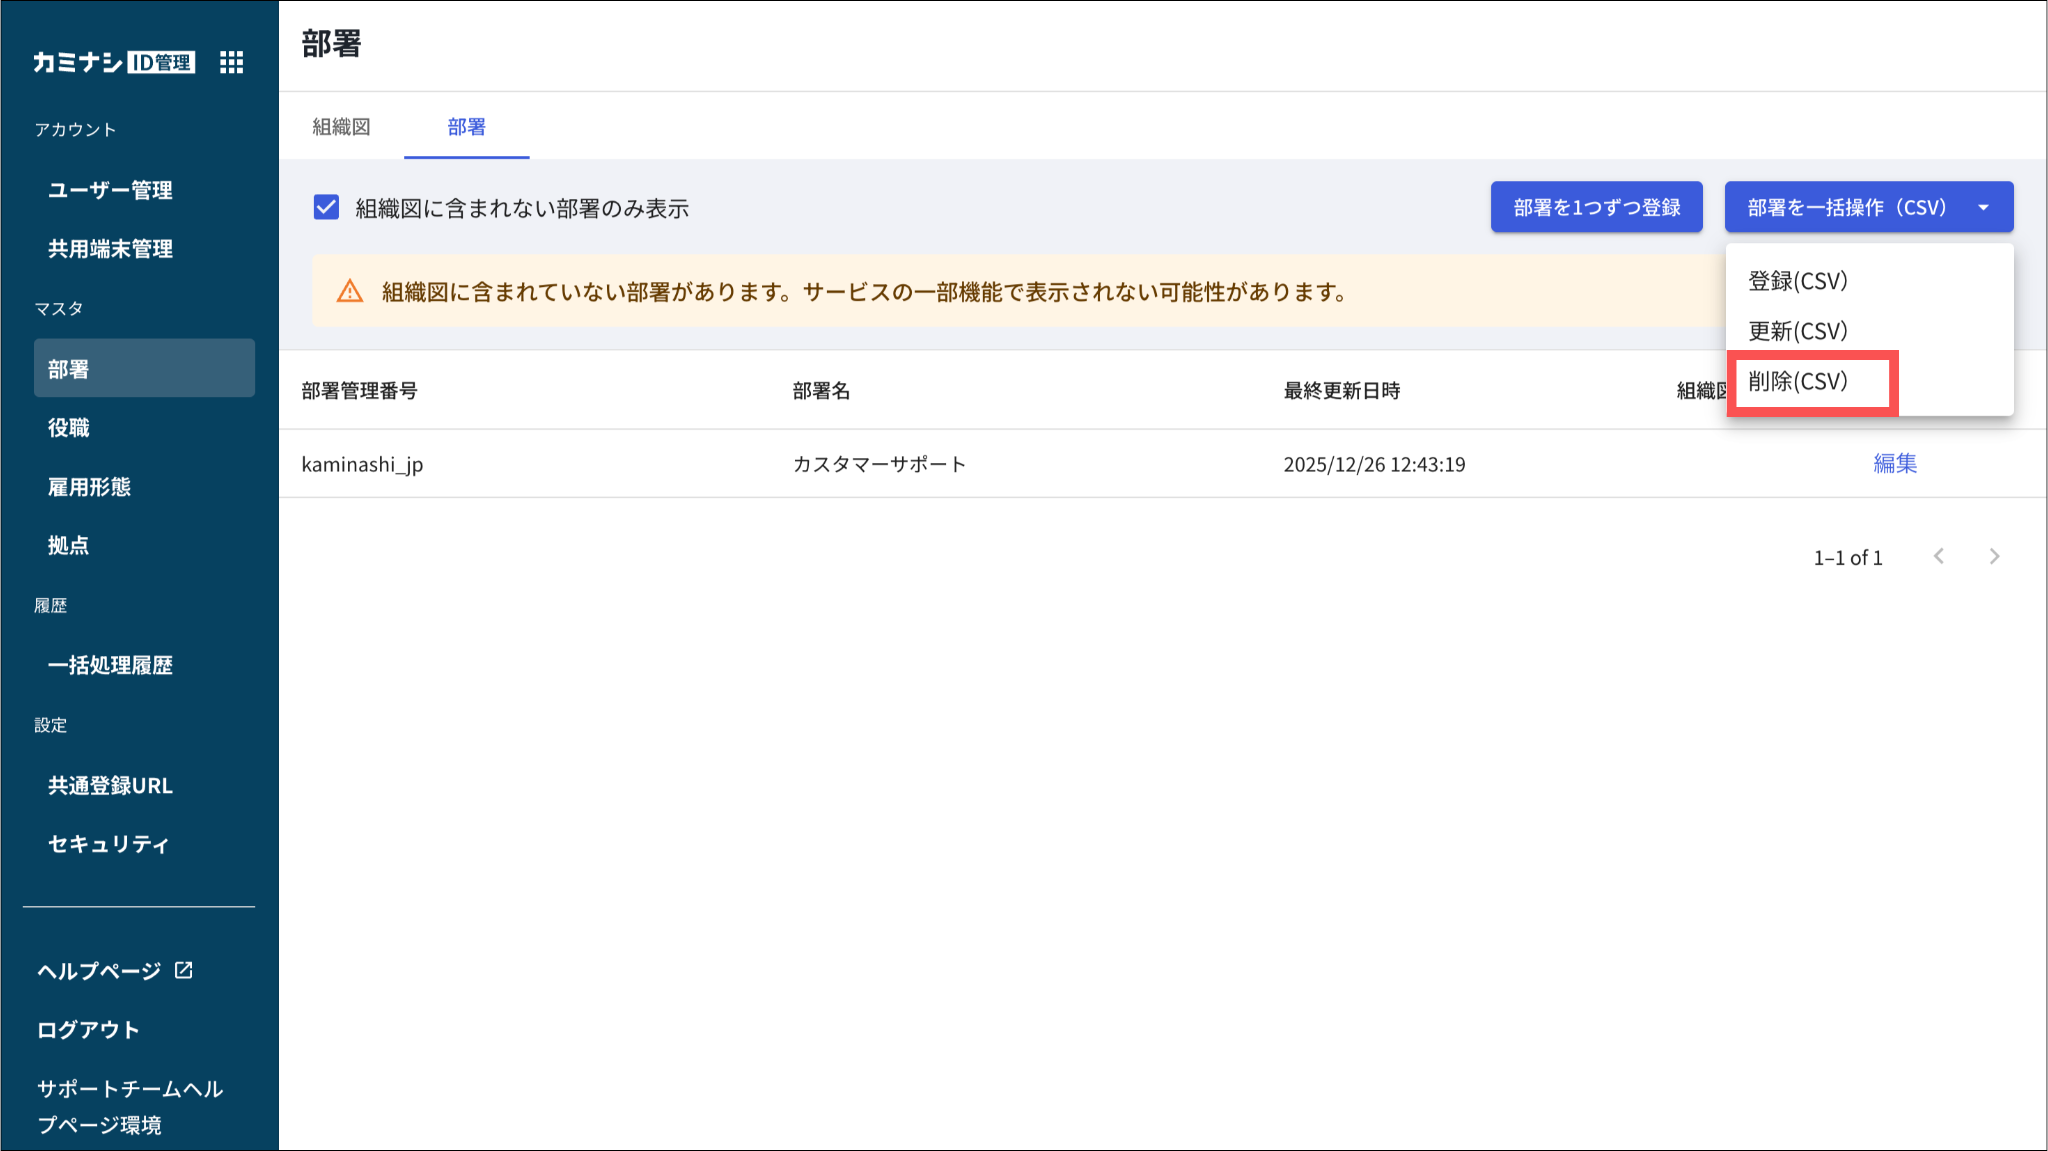Go to previous page arrow
The width and height of the screenshot is (2048, 1151).
tap(1938, 557)
